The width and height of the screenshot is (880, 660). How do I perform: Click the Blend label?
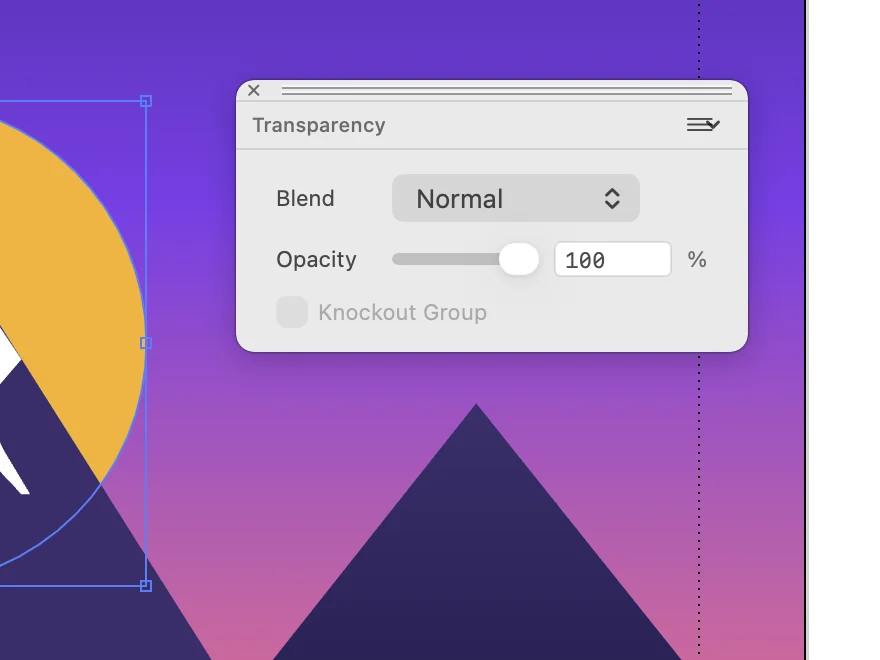click(x=305, y=199)
